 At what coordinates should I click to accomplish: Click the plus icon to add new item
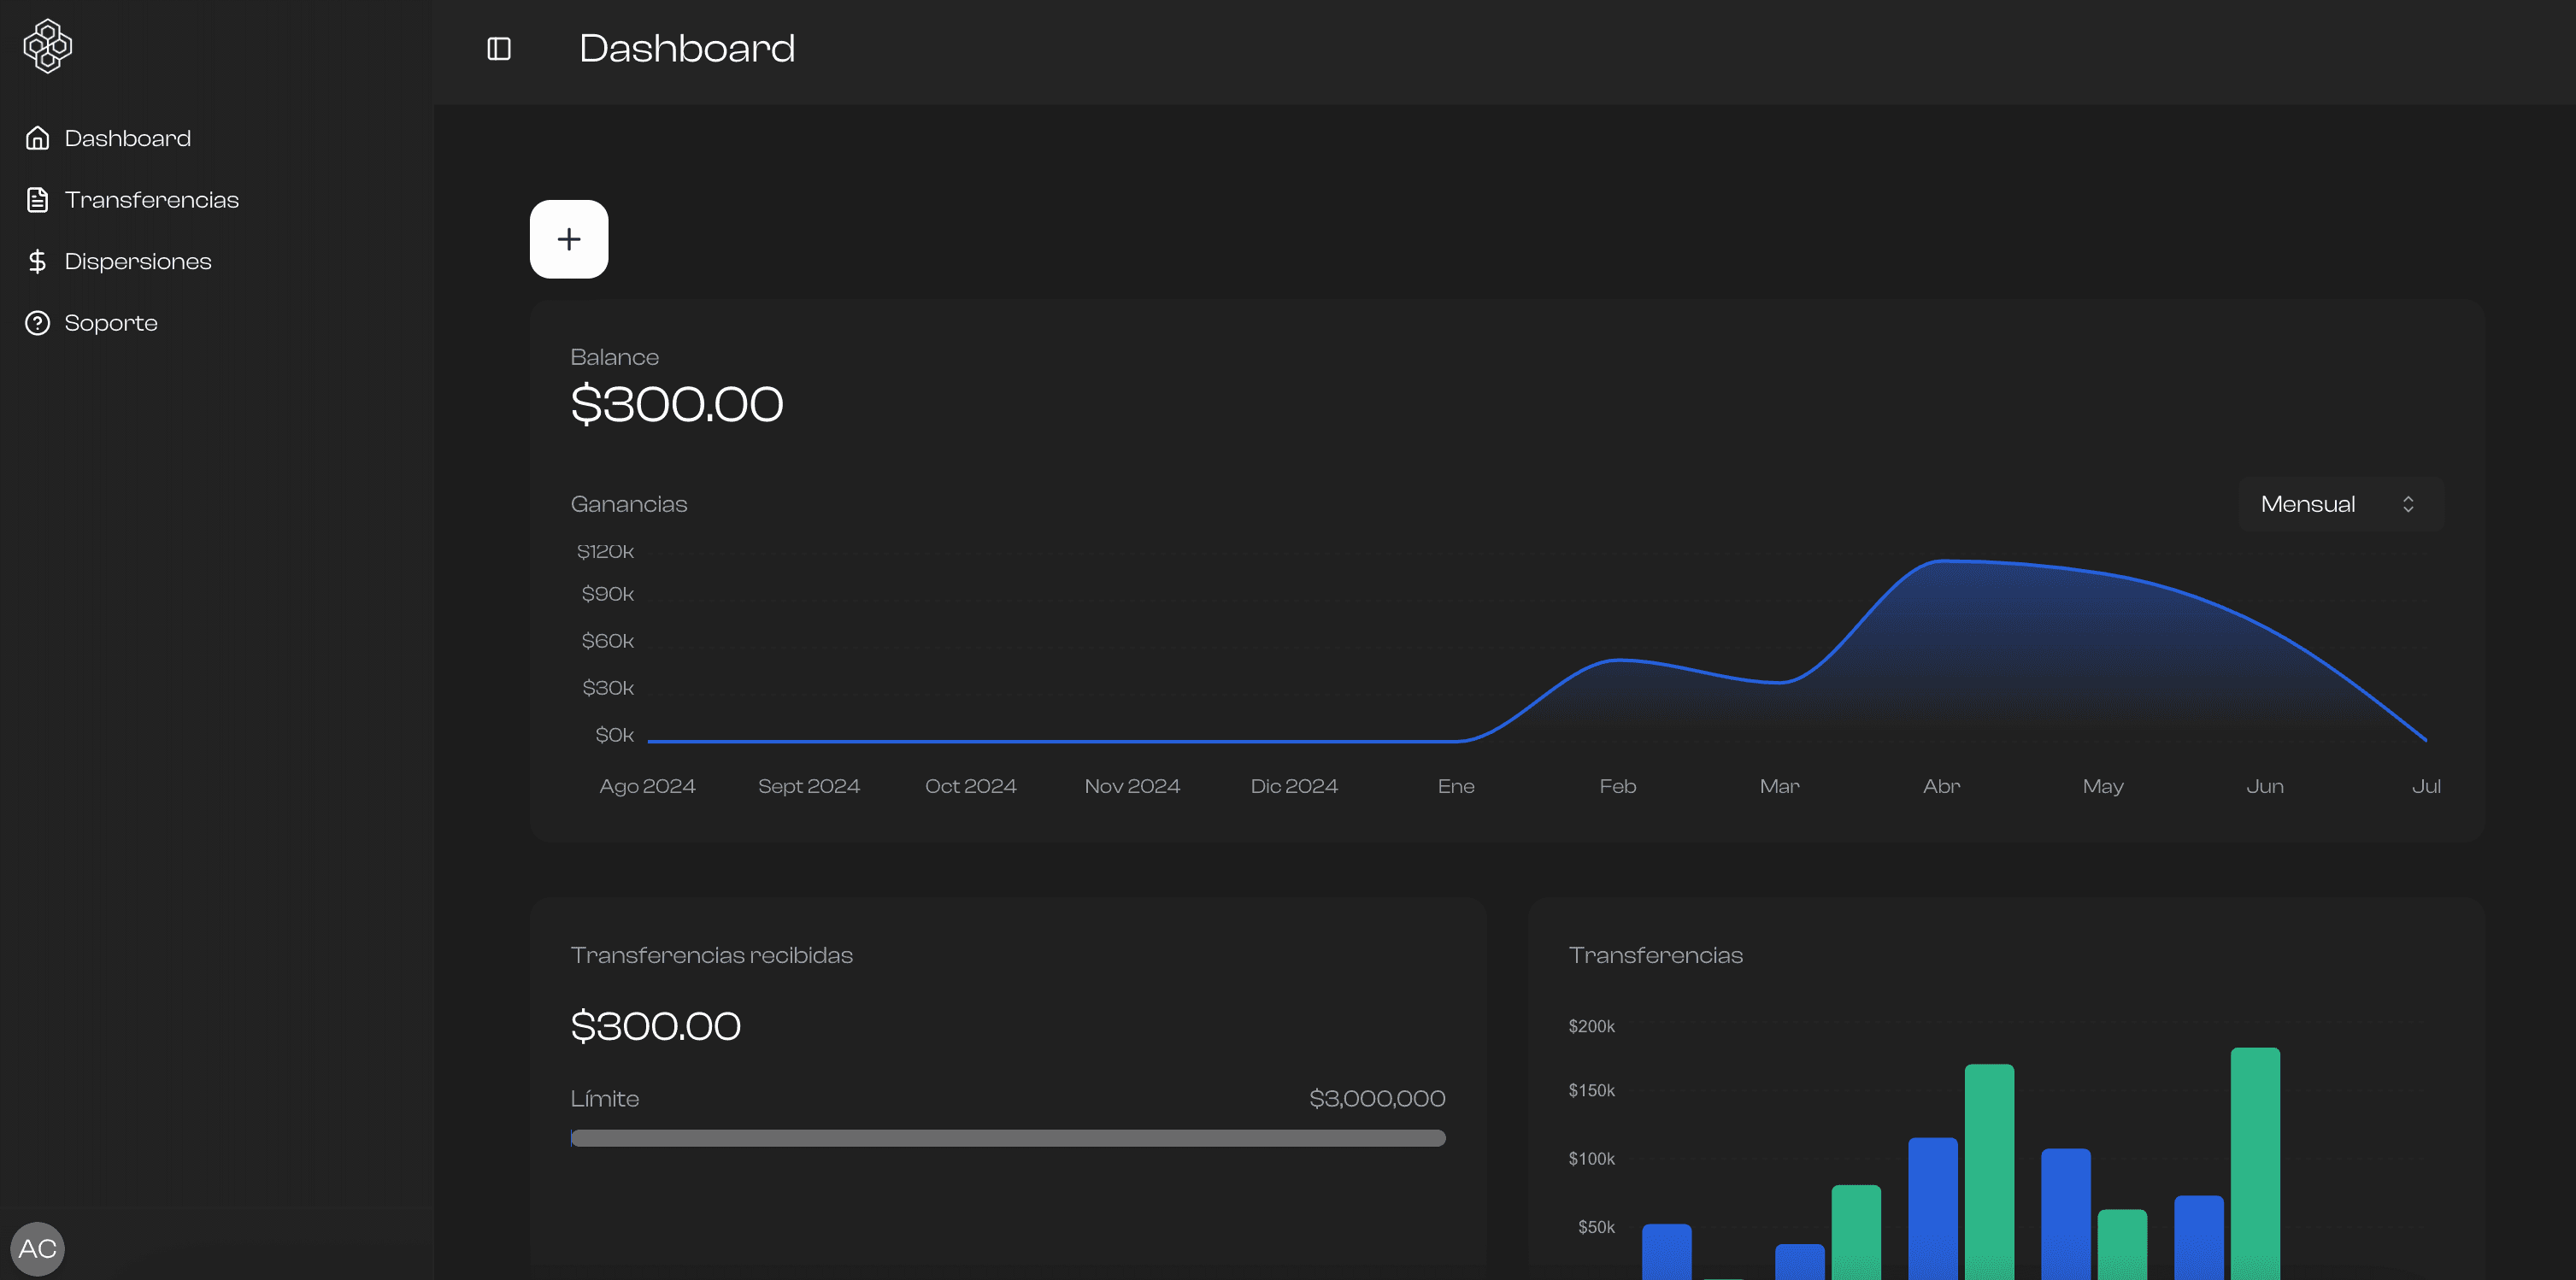pos(569,239)
